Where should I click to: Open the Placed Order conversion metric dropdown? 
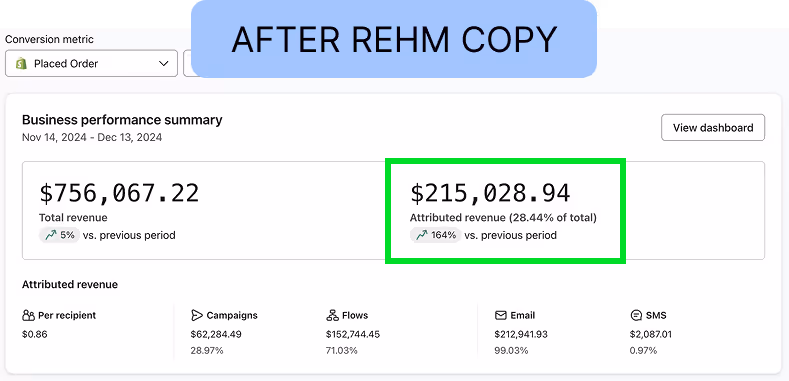92,63
